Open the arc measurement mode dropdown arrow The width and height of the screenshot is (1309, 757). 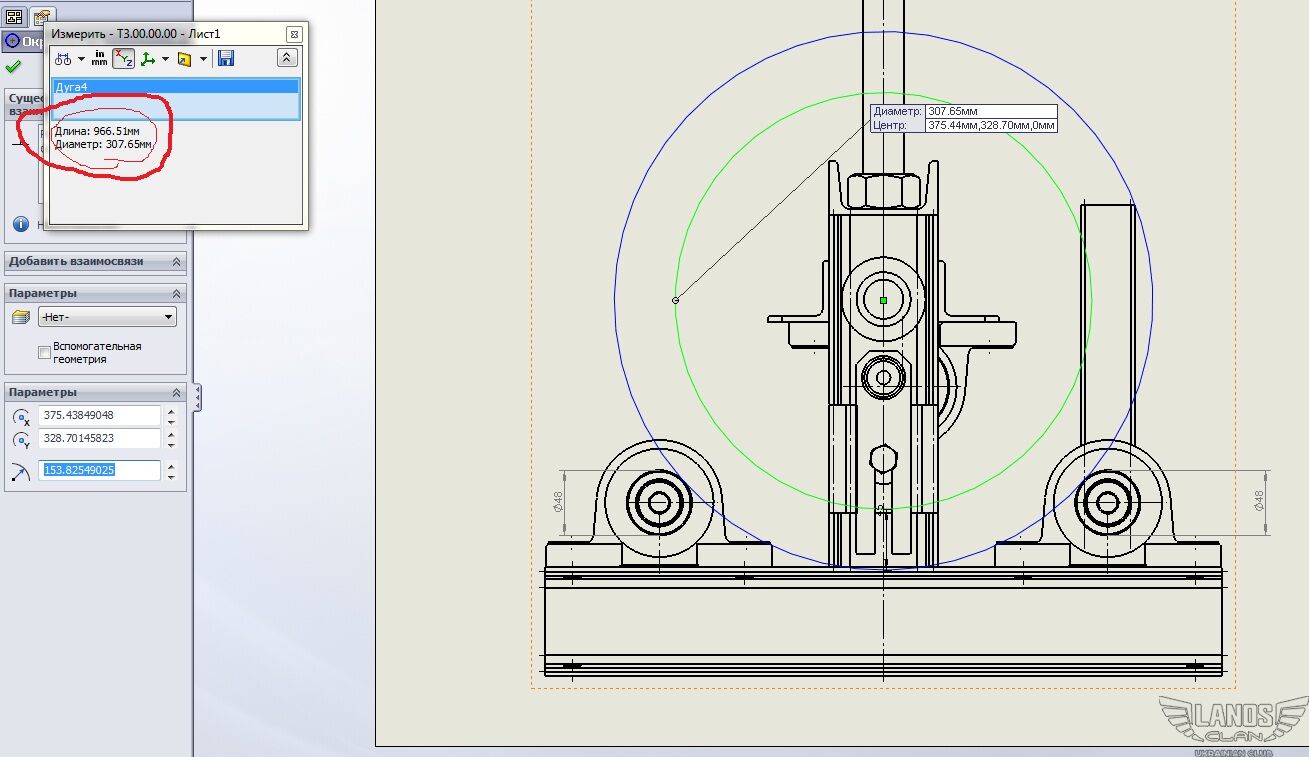pyautogui.click(x=81, y=59)
